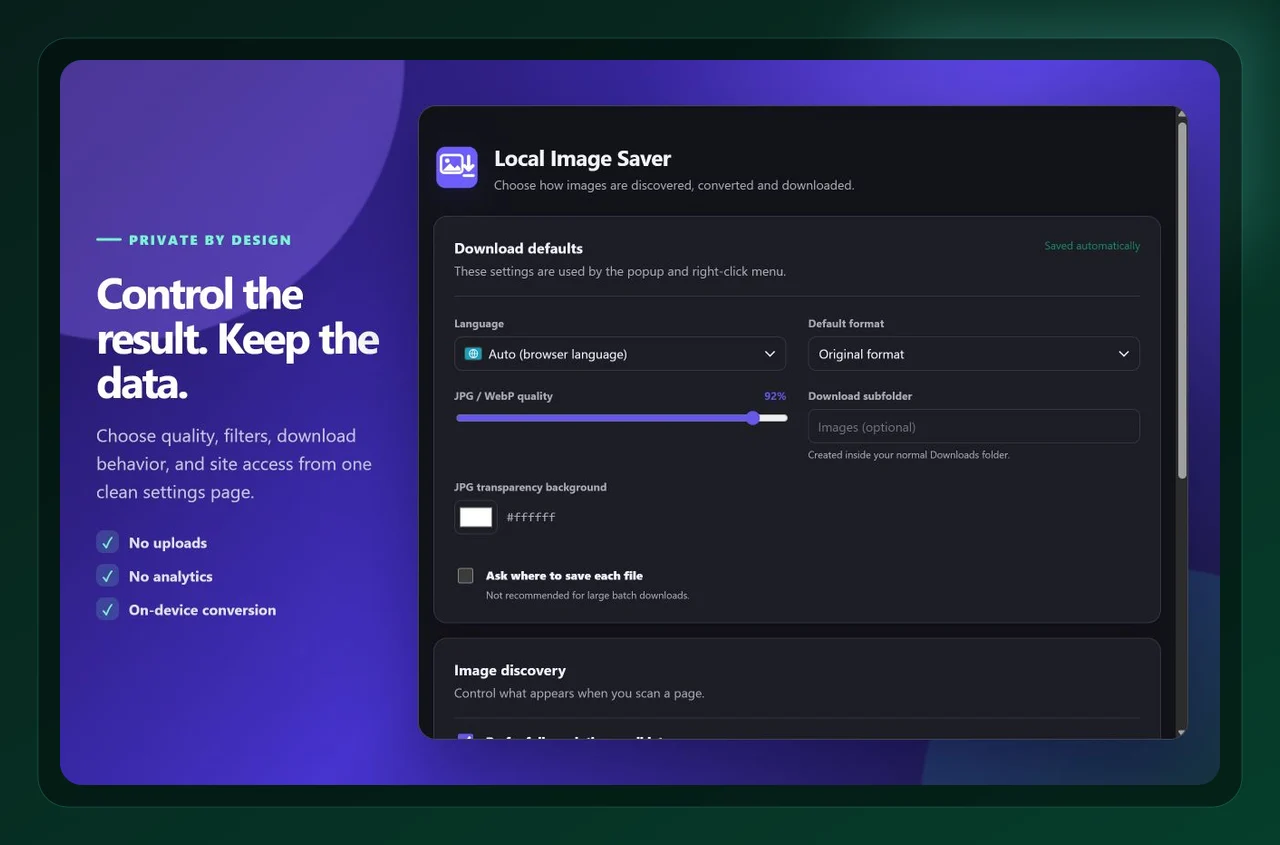Click the Download defaults heading

point(518,248)
